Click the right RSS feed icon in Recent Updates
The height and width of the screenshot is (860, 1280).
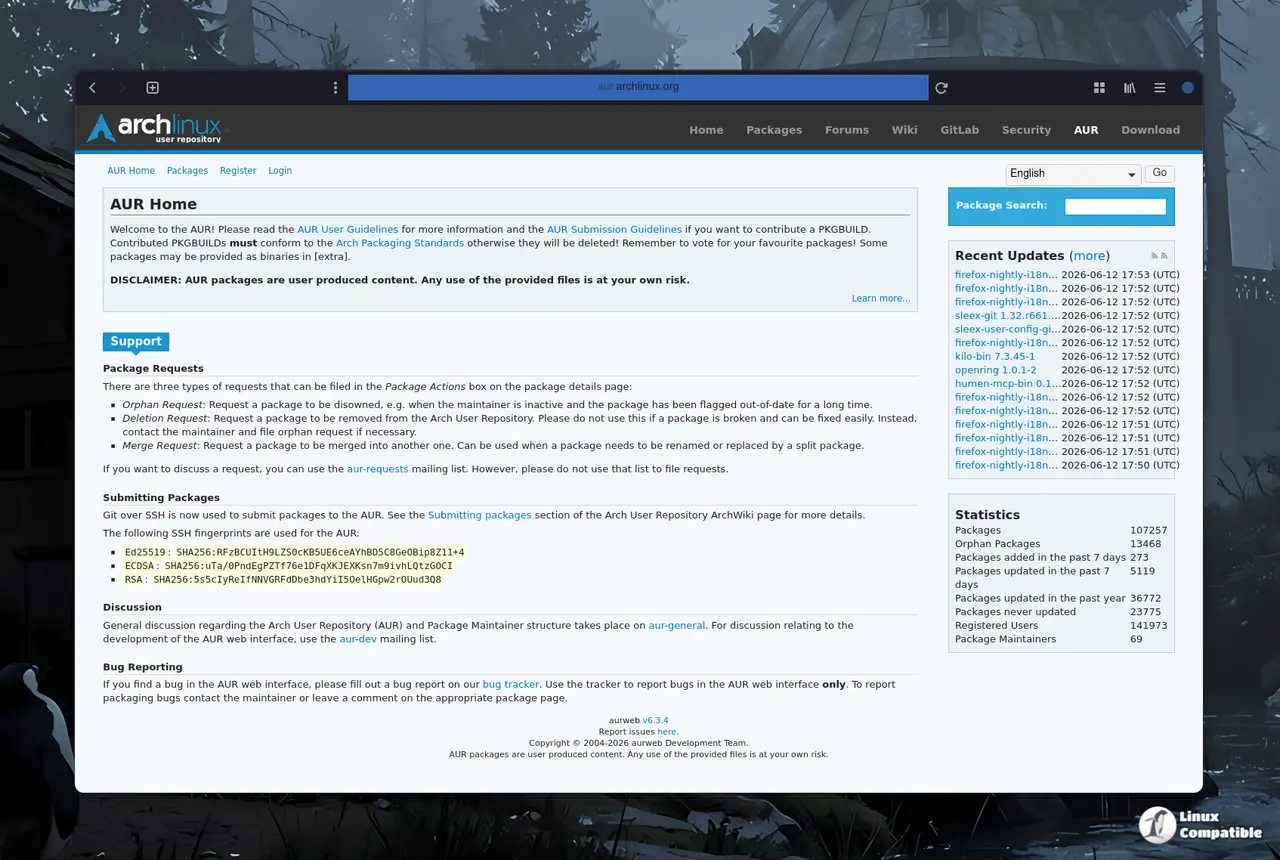1164,256
